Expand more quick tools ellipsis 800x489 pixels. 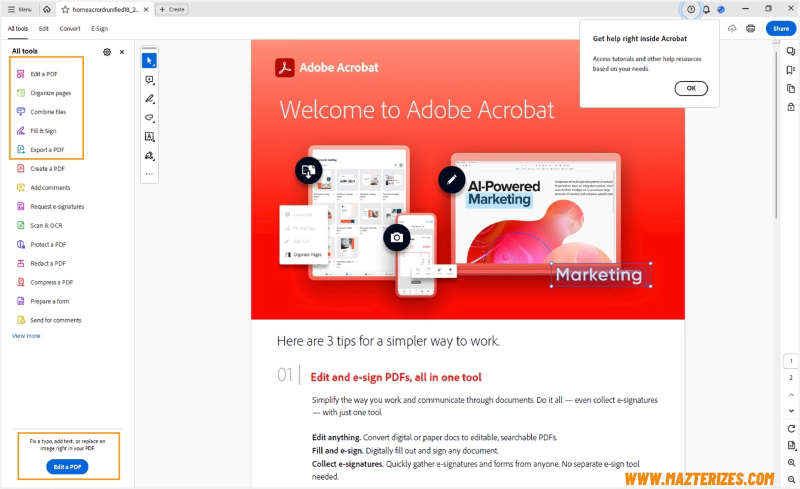coord(149,174)
